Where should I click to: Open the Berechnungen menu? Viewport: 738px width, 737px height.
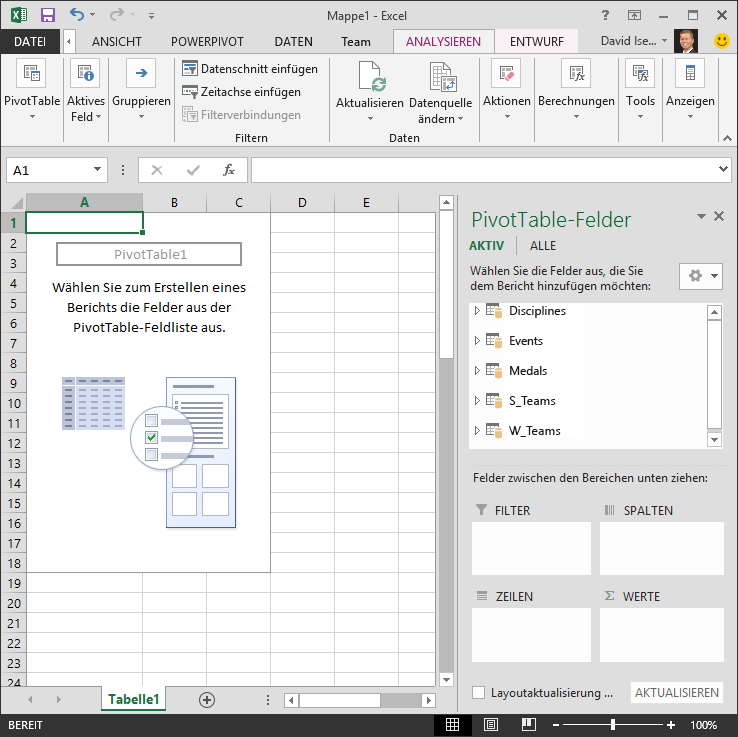click(576, 89)
